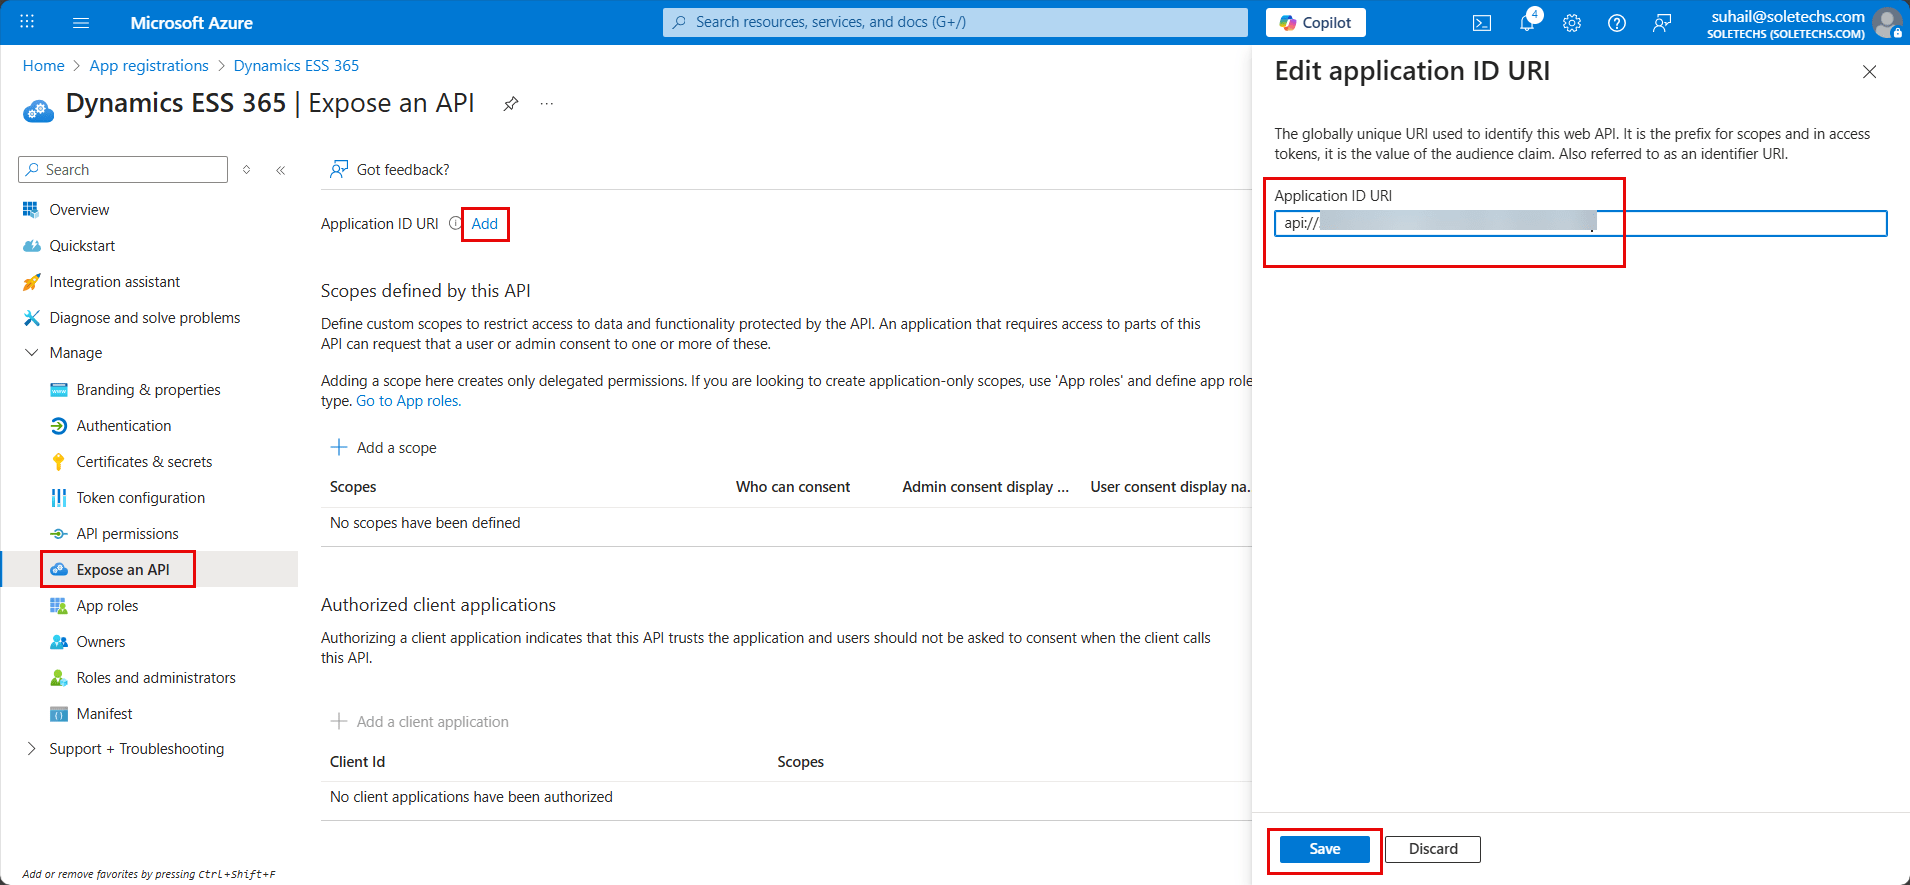The height and width of the screenshot is (885, 1910).
Task: Click the Quickstart cloud icon
Action: click(x=31, y=246)
